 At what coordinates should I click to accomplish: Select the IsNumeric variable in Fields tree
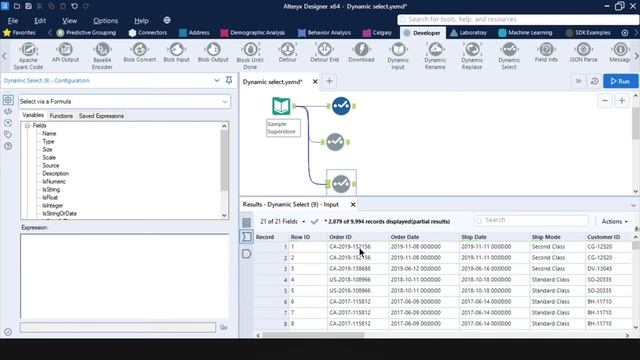pyautogui.click(x=54, y=182)
